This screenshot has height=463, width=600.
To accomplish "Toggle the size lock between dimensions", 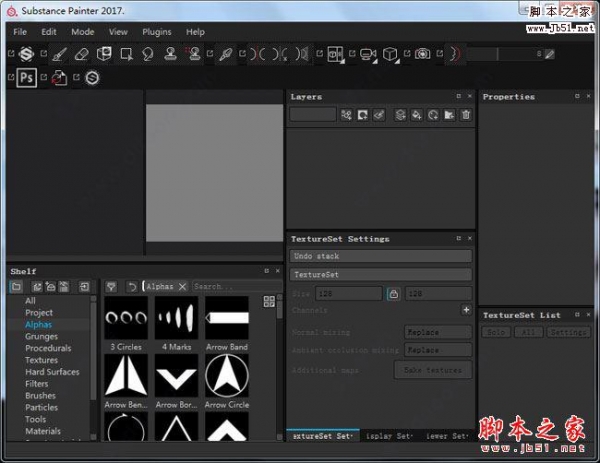I will pos(394,293).
